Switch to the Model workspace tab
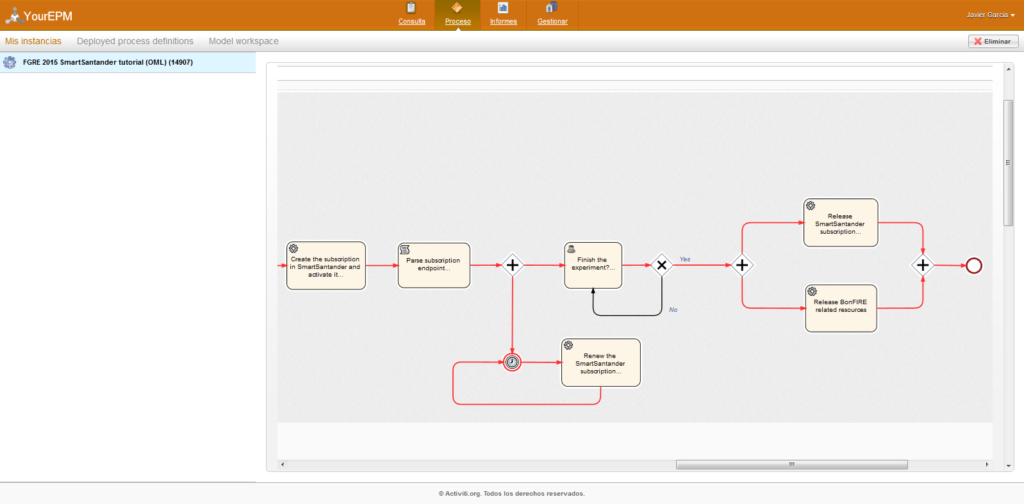1024x504 pixels. tap(244, 41)
